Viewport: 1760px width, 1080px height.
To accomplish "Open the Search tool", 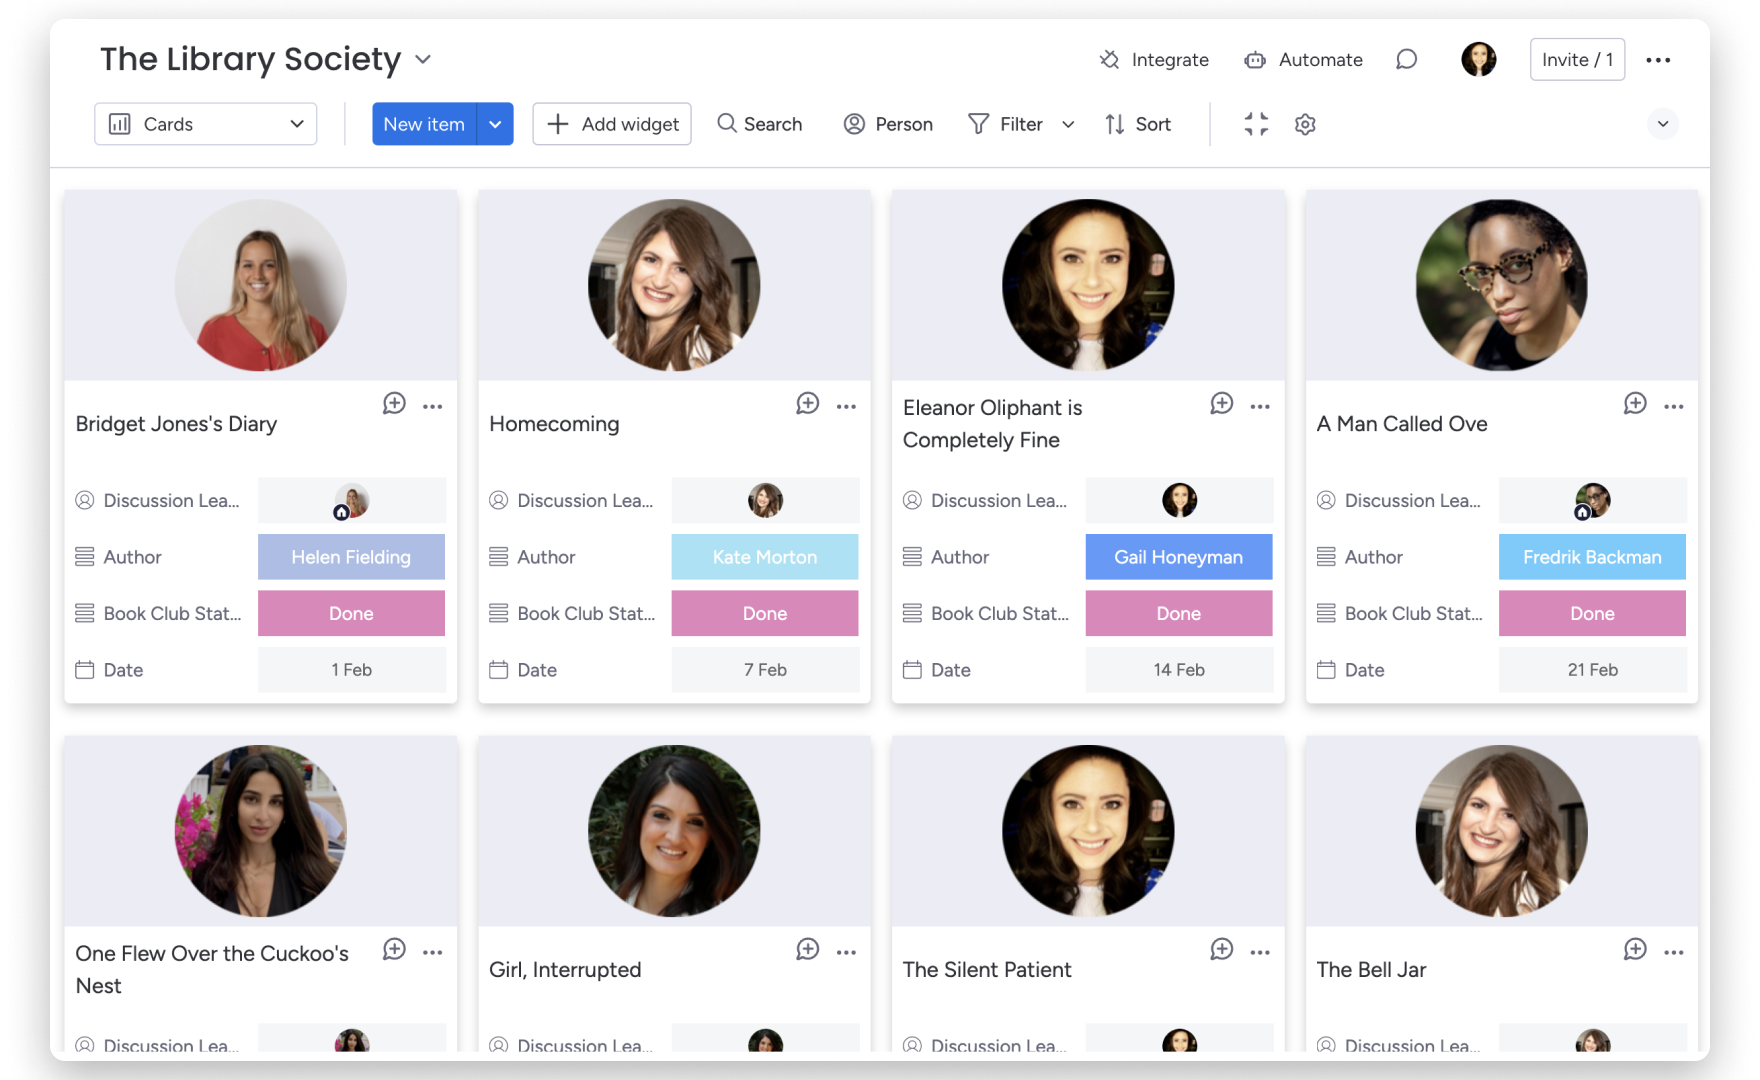I will tap(760, 124).
